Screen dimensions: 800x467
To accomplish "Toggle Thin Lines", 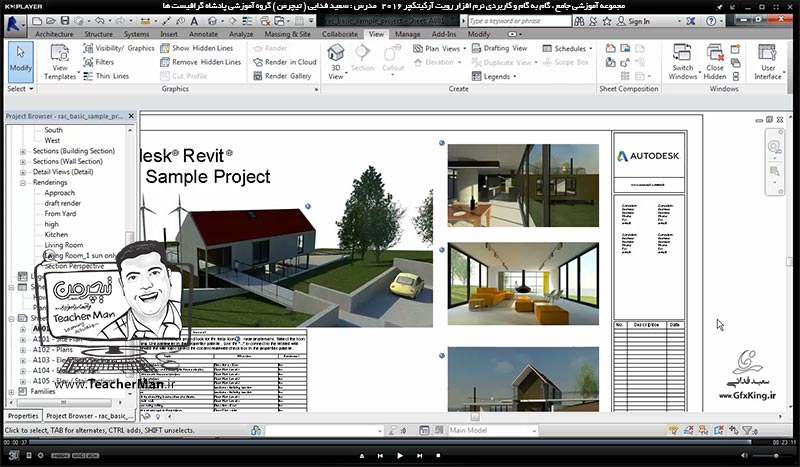I will (x=107, y=76).
